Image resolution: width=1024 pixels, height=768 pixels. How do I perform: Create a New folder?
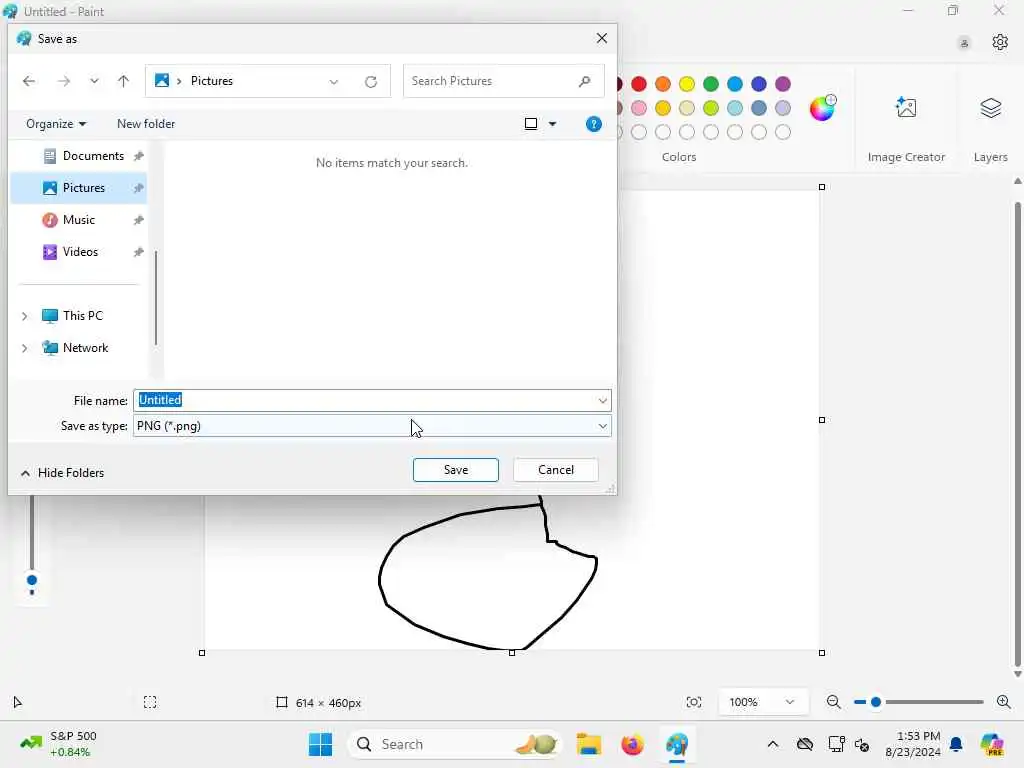146,124
